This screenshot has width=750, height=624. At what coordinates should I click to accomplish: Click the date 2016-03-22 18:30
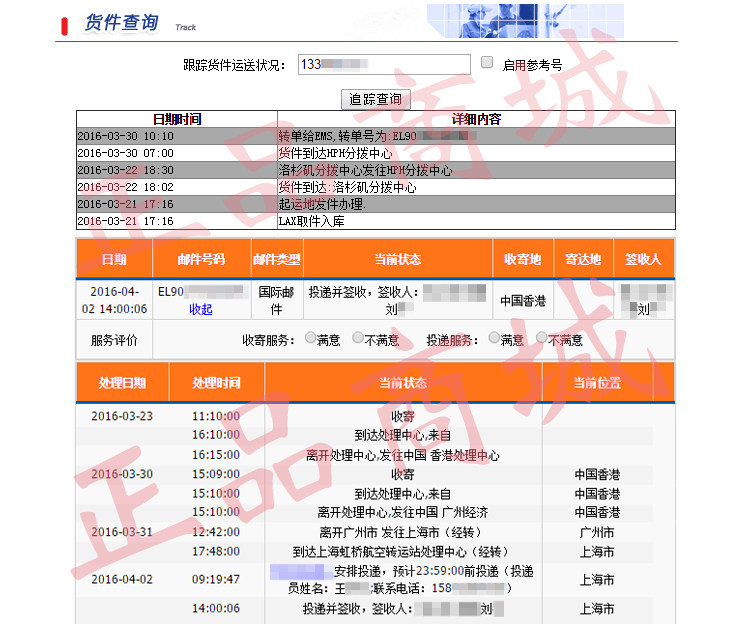tap(126, 170)
